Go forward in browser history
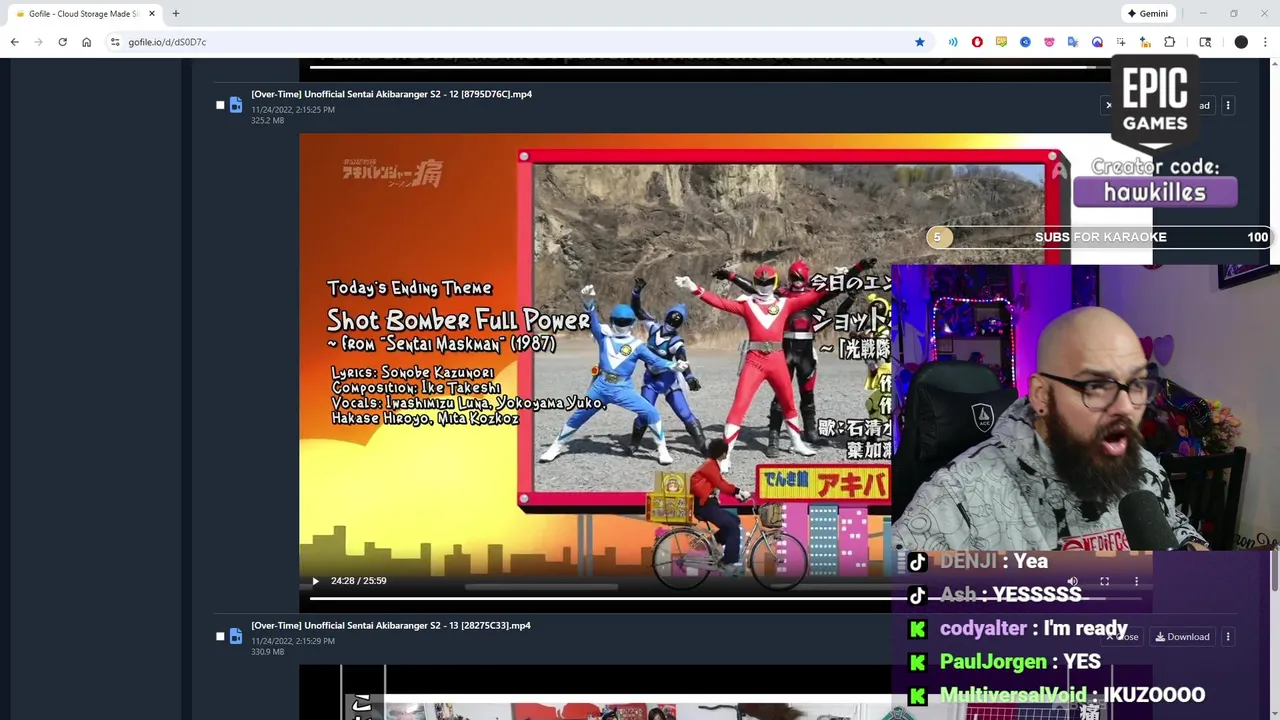The height and width of the screenshot is (720, 1280). click(38, 42)
